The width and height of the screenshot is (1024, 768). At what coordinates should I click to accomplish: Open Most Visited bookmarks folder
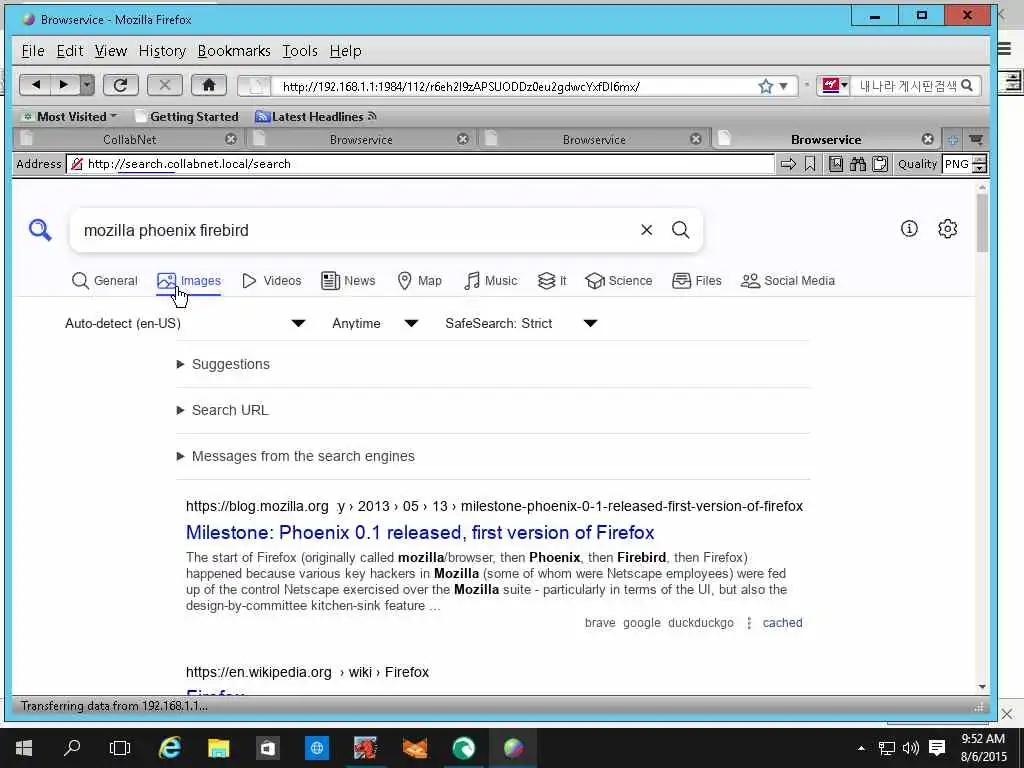tap(70, 116)
